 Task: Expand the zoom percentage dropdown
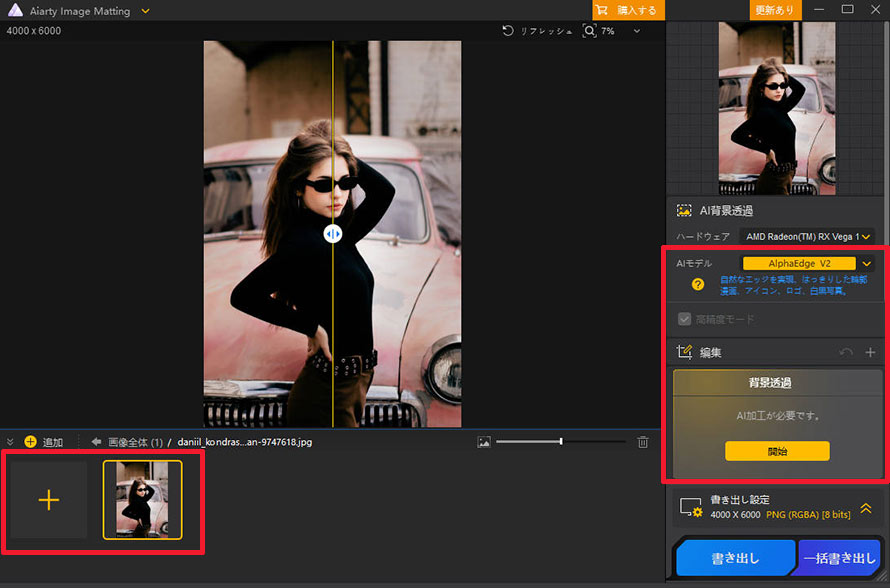[637, 31]
